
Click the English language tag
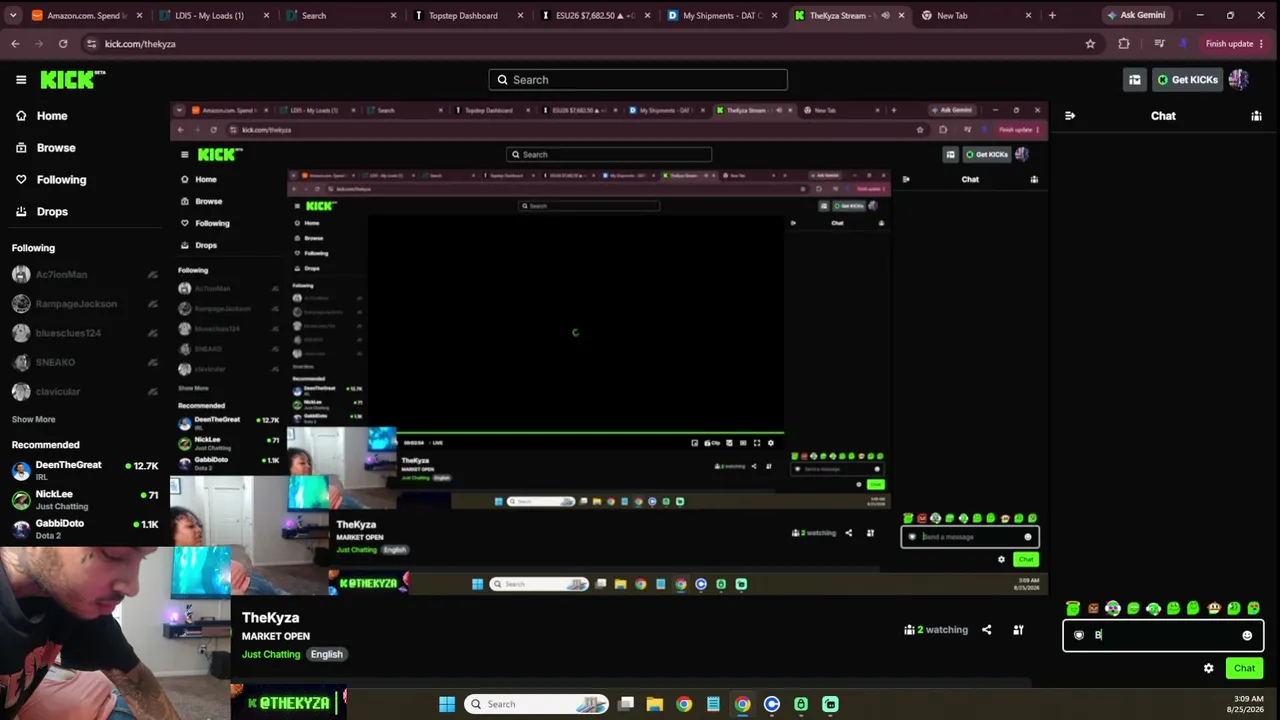[326, 654]
